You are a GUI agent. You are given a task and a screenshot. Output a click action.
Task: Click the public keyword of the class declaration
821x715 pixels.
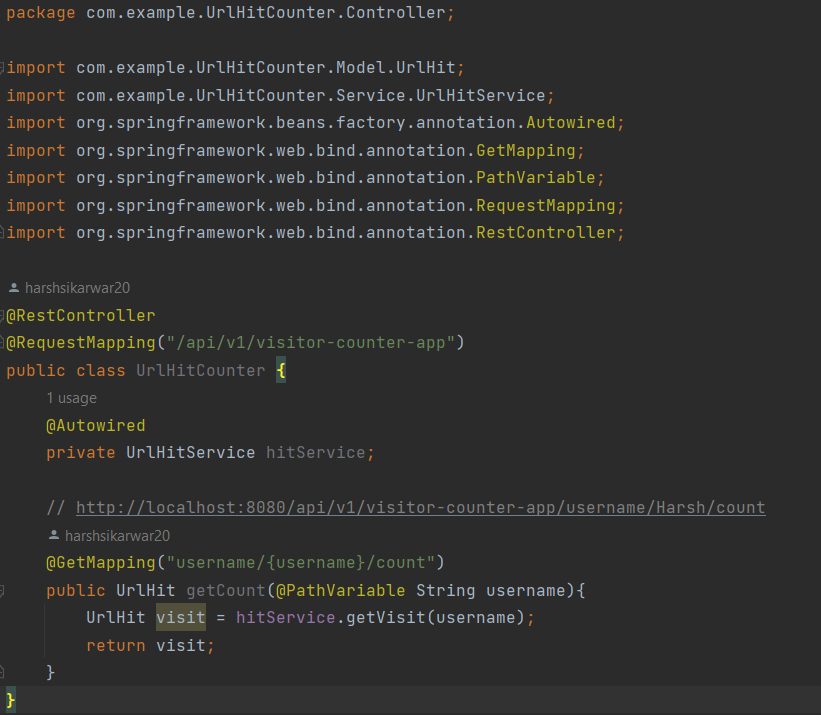(36, 371)
